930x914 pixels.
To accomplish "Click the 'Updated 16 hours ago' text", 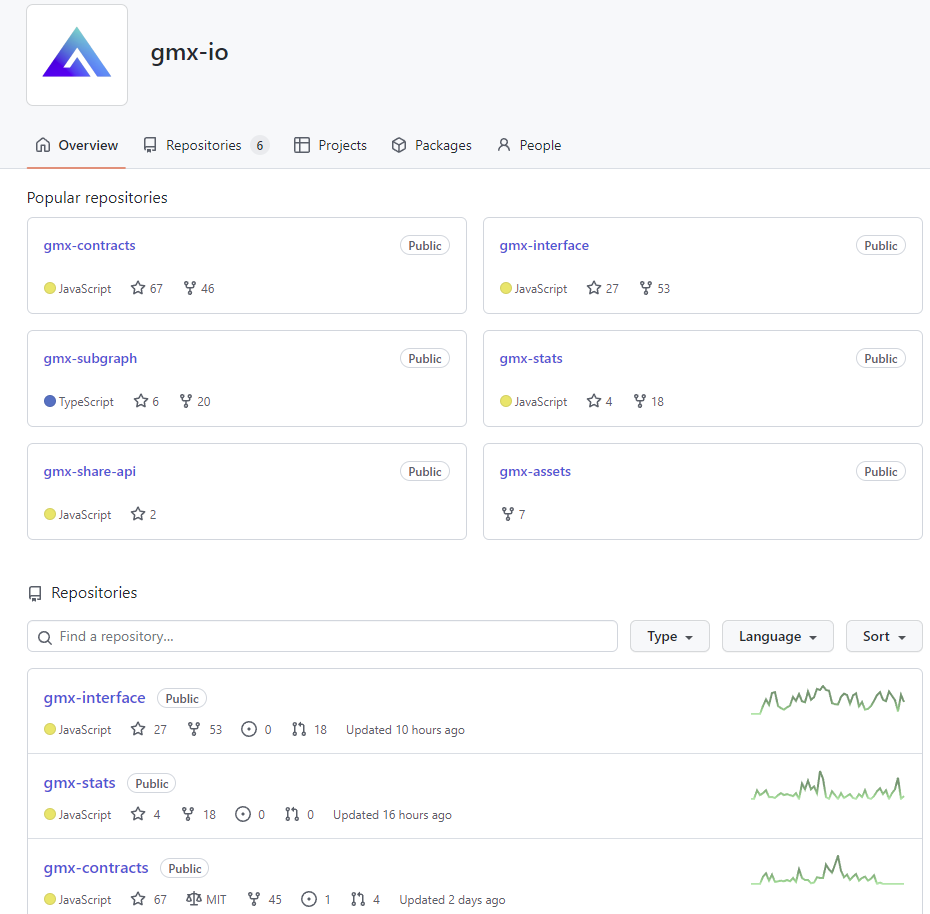I will pyautogui.click(x=392, y=815).
